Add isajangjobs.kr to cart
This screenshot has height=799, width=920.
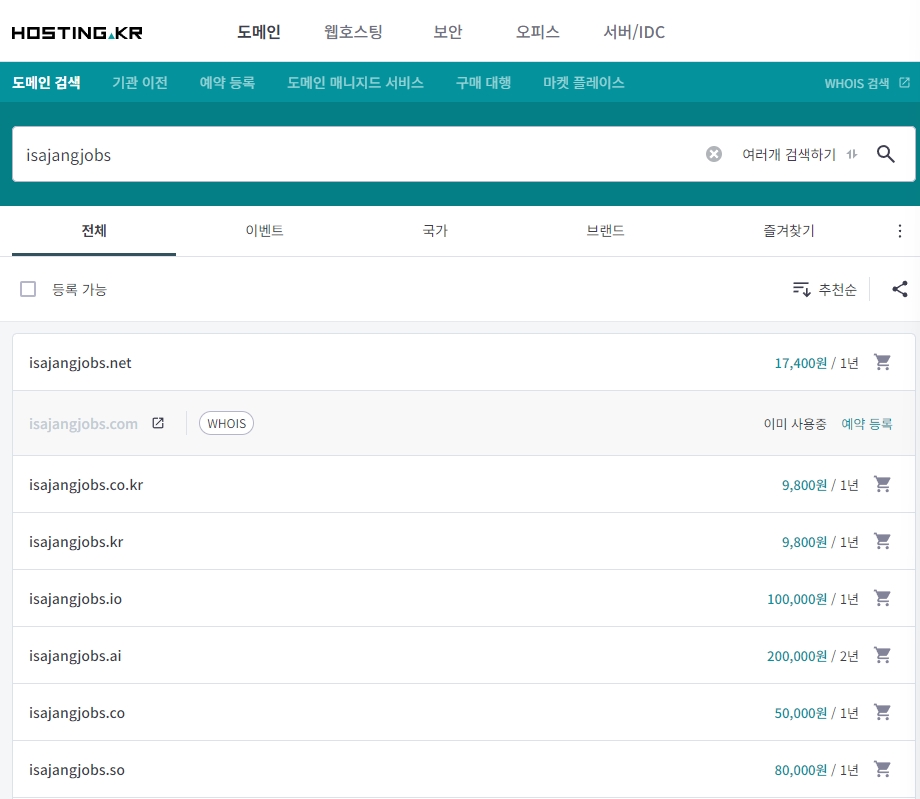click(882, 541)
